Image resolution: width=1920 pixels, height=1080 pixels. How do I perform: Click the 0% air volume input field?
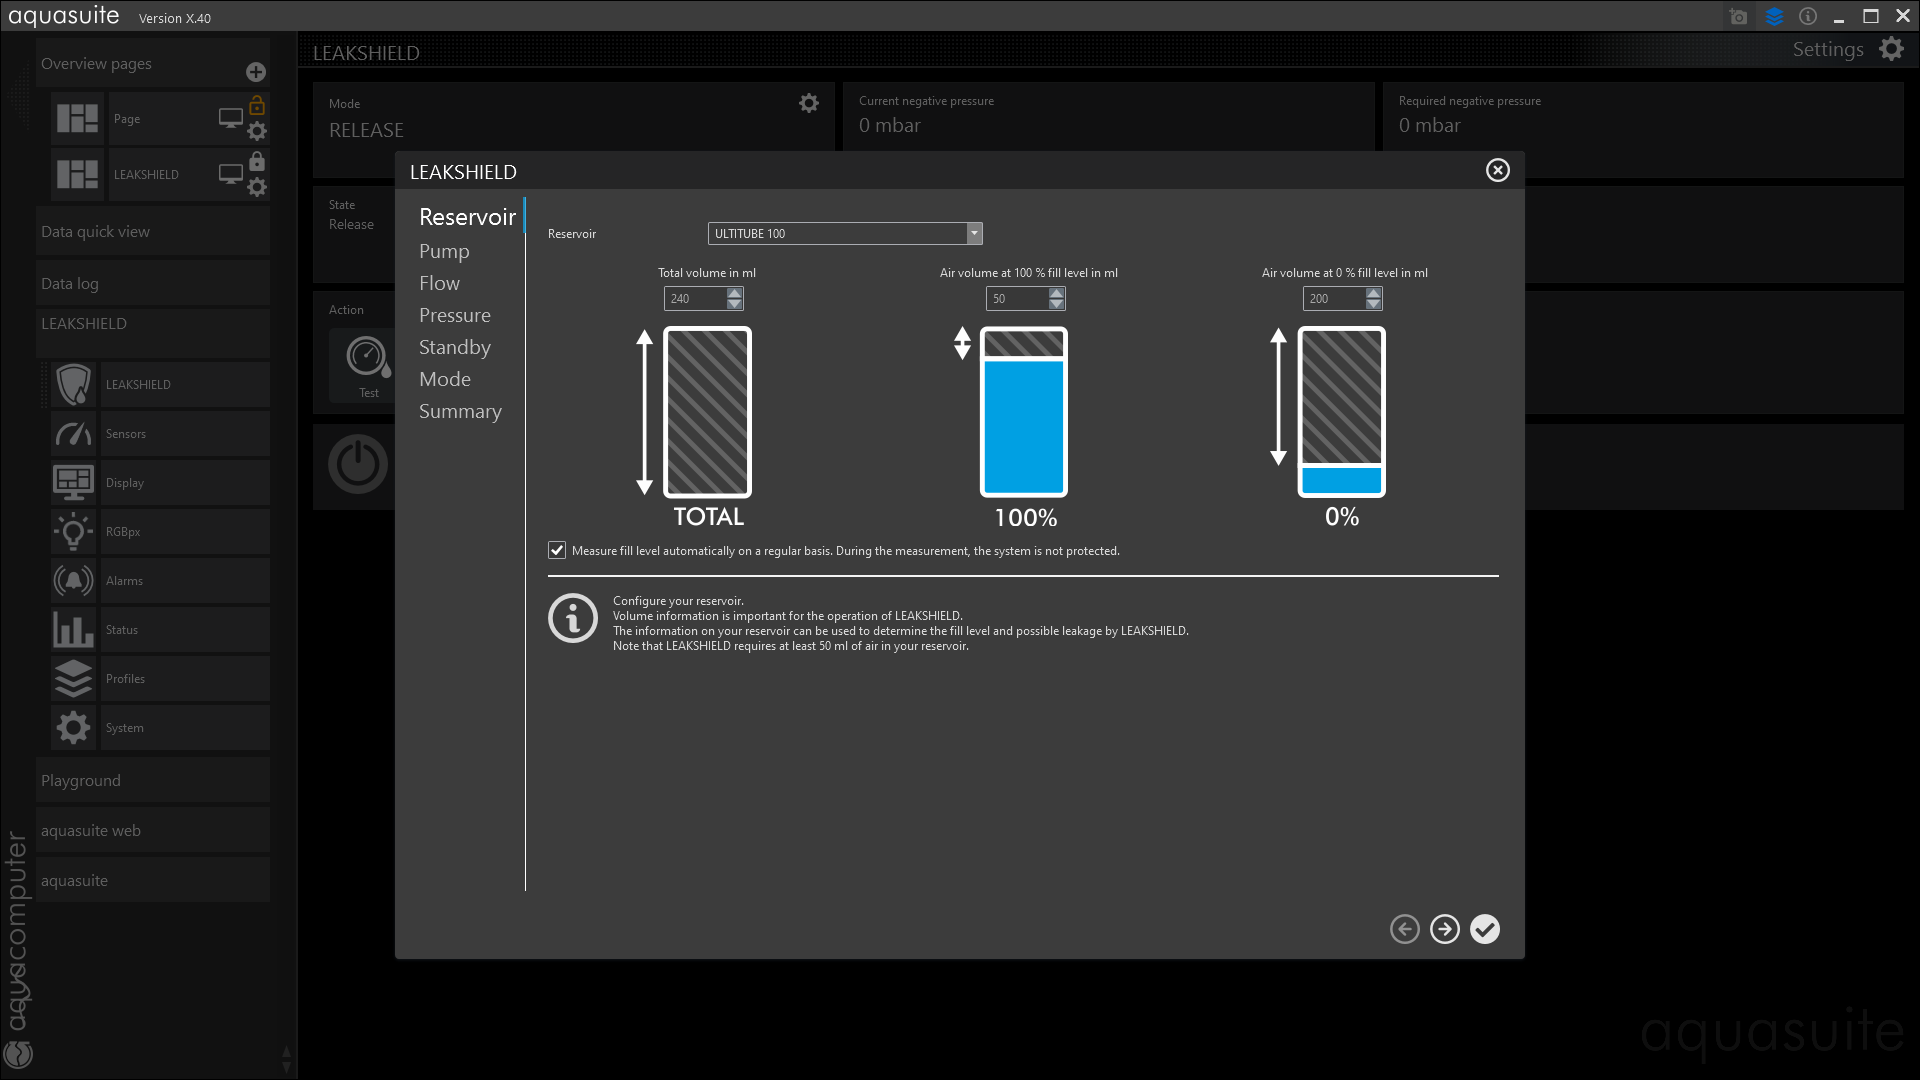point(1335,298)
